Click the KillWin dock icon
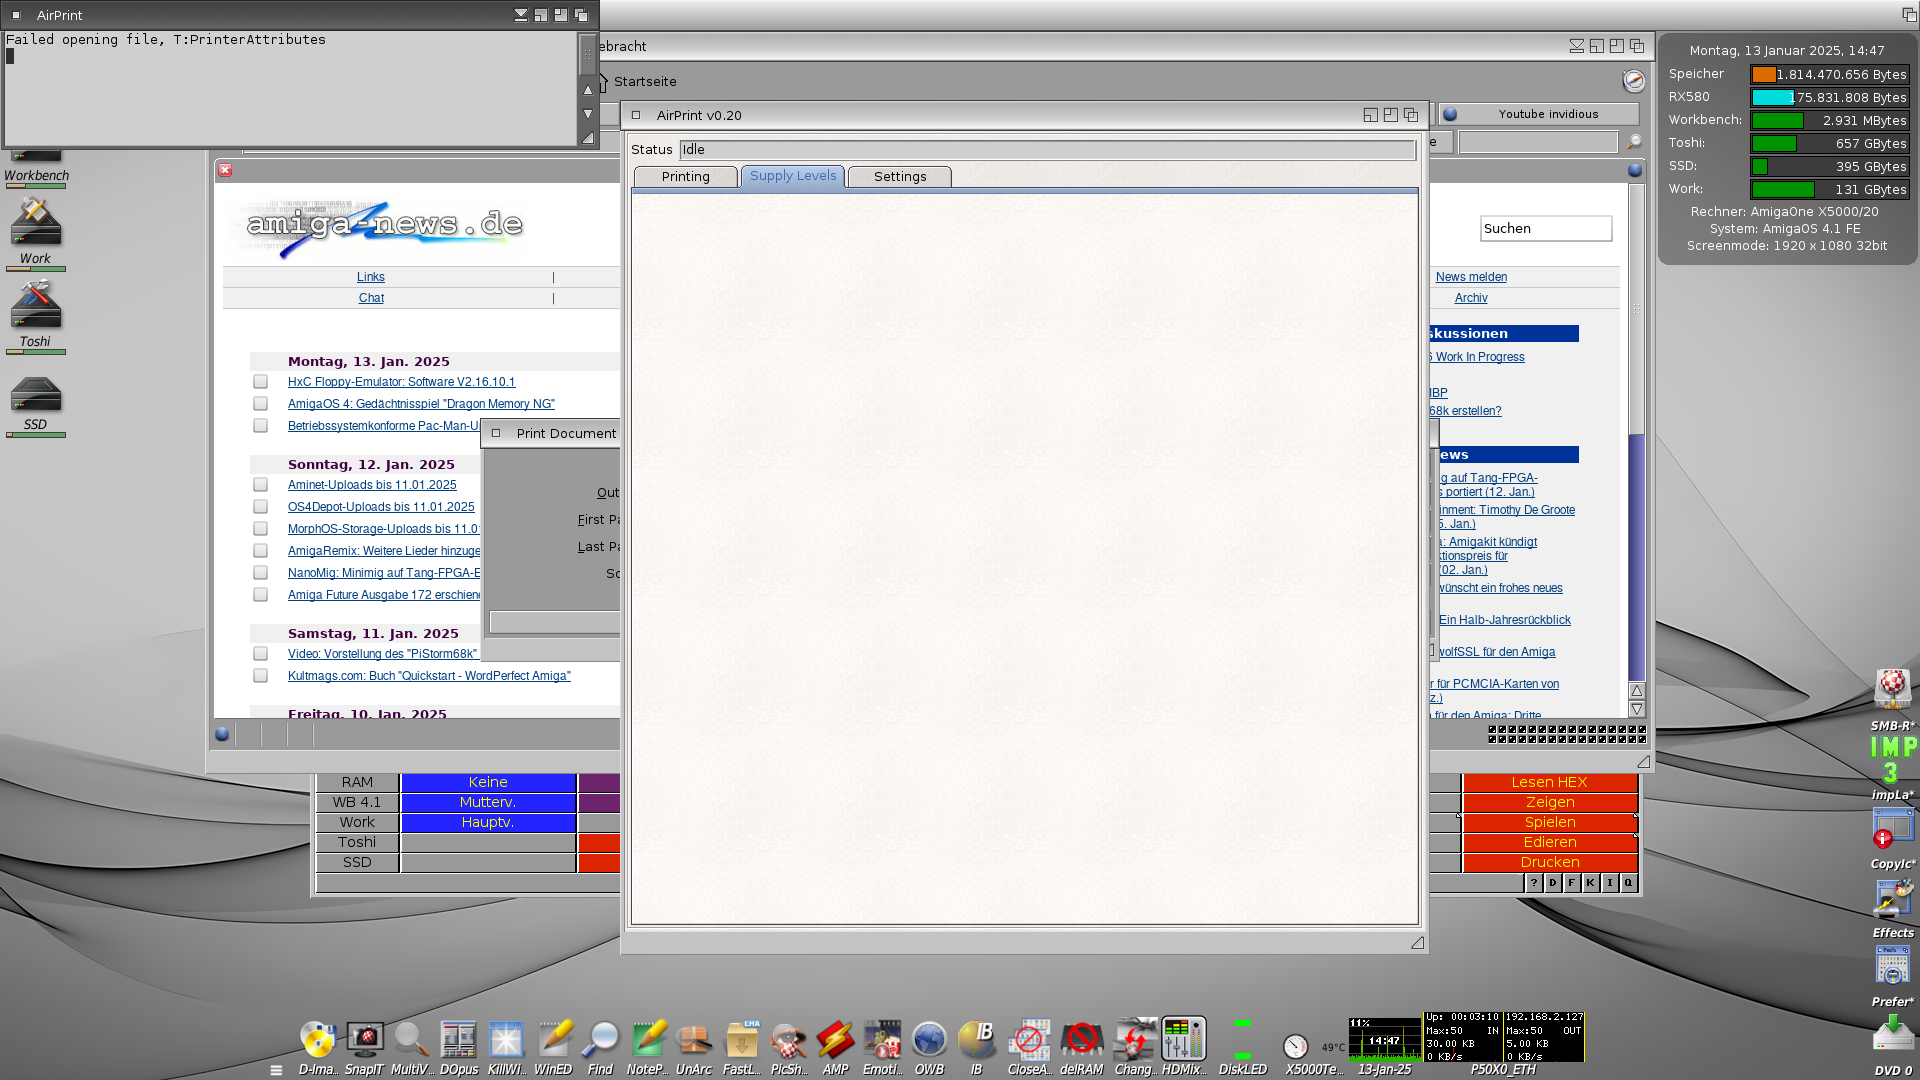Screen dimensions: 1920x1080 tap(506, 1040)
